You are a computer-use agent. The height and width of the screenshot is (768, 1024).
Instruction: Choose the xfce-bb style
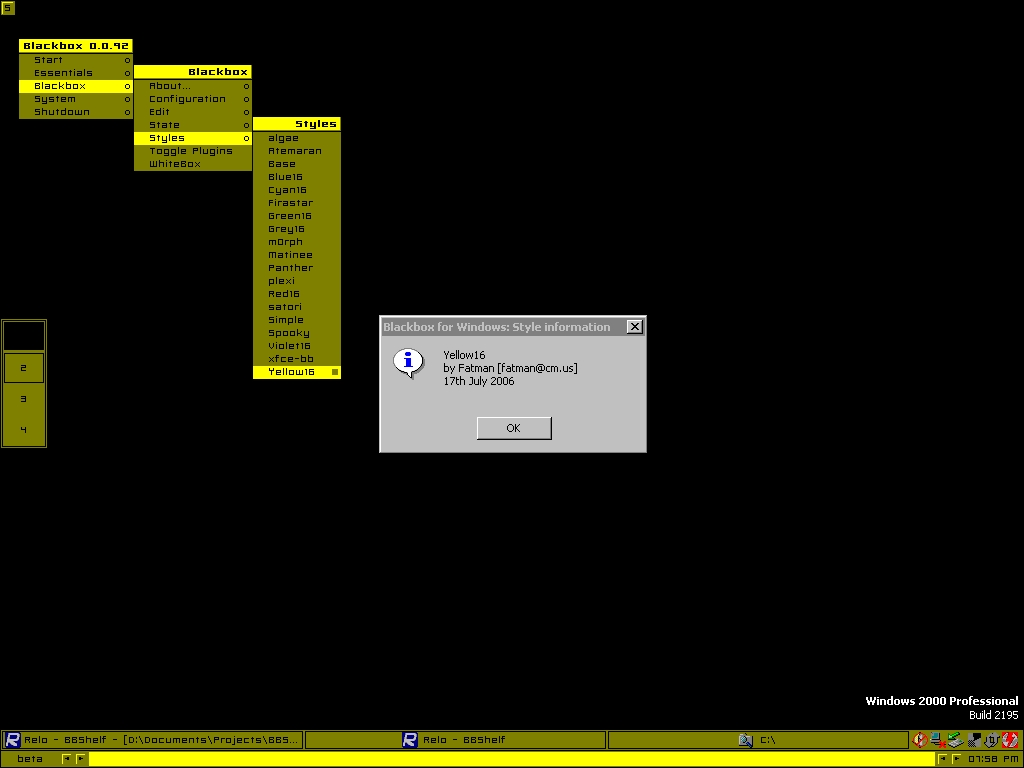coord(296,359)
